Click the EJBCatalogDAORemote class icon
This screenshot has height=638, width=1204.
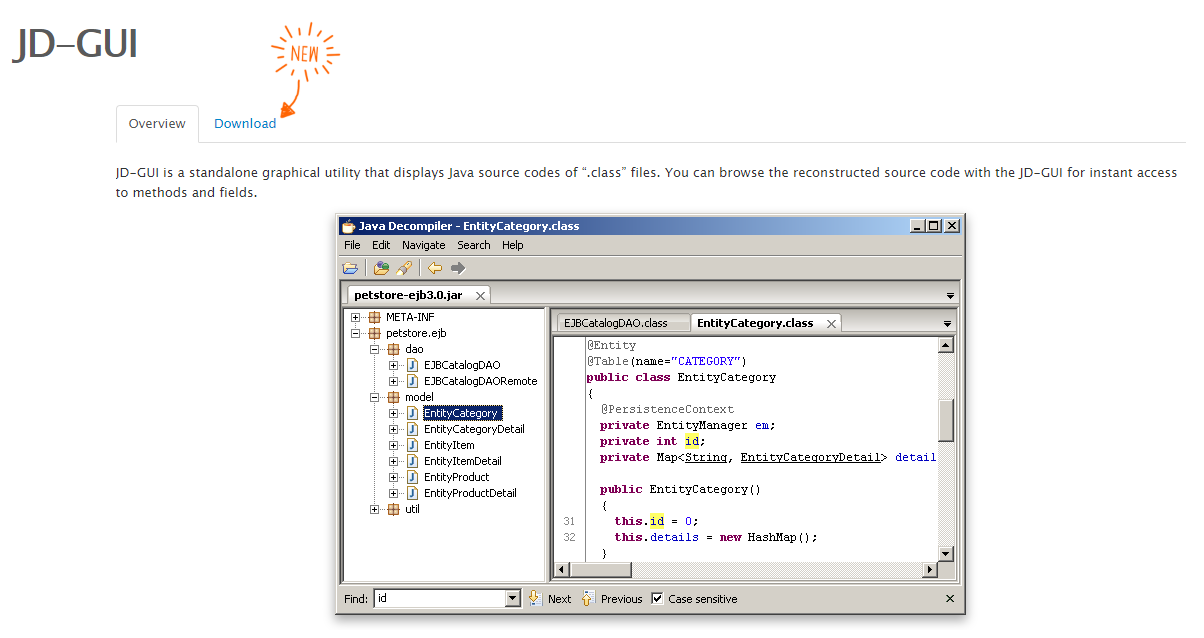[412, 381]
